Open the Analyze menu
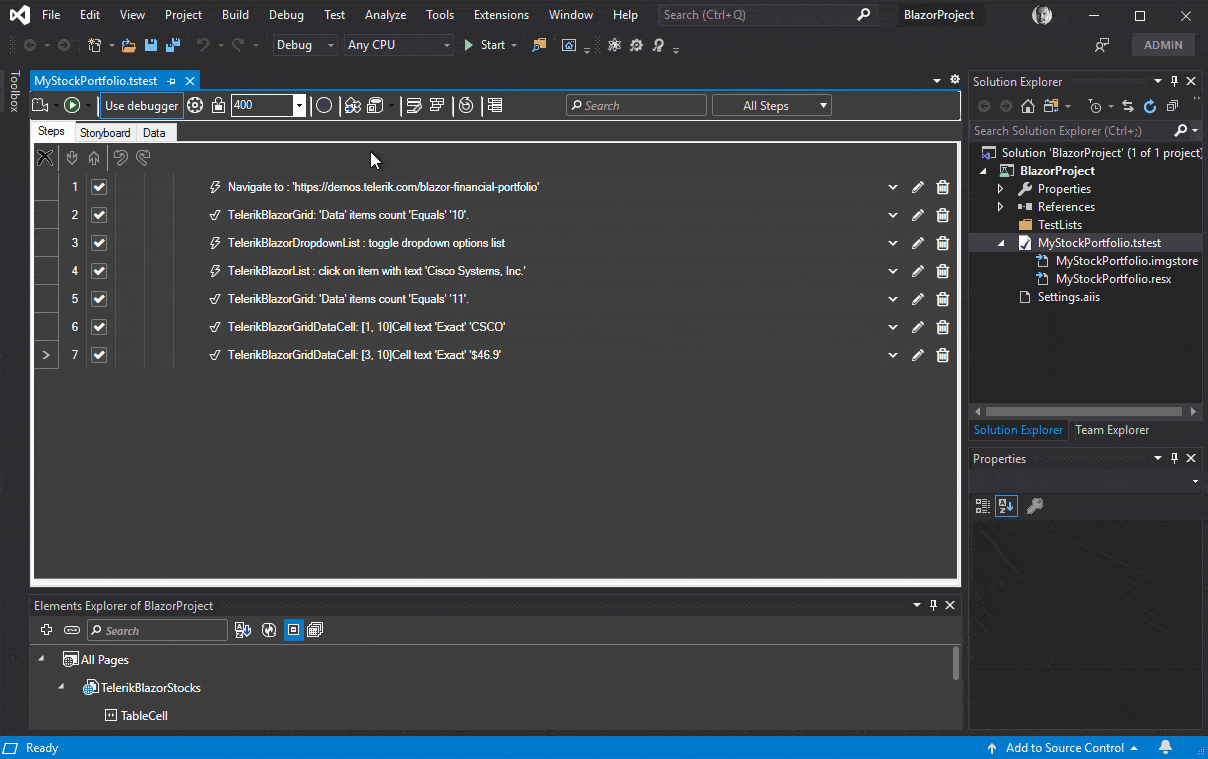Screen dimensions: 1208x759 click(385, 15)
